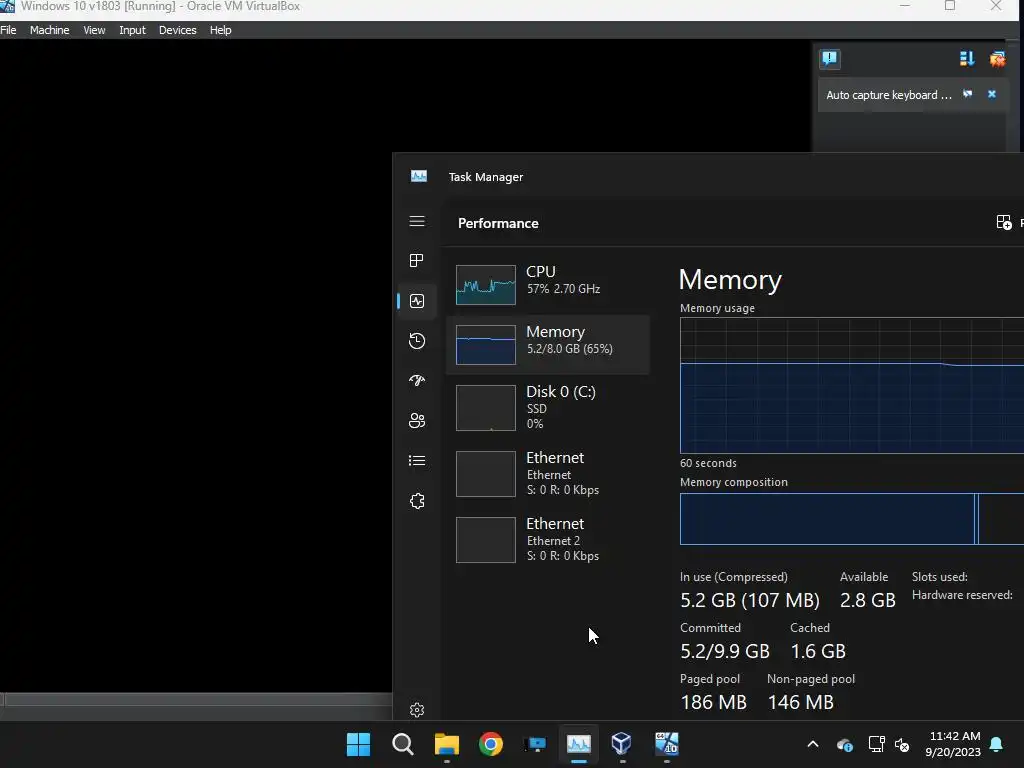Open the monitor app icon beside Chrome

pyautogui.click(x=535, y=744)
